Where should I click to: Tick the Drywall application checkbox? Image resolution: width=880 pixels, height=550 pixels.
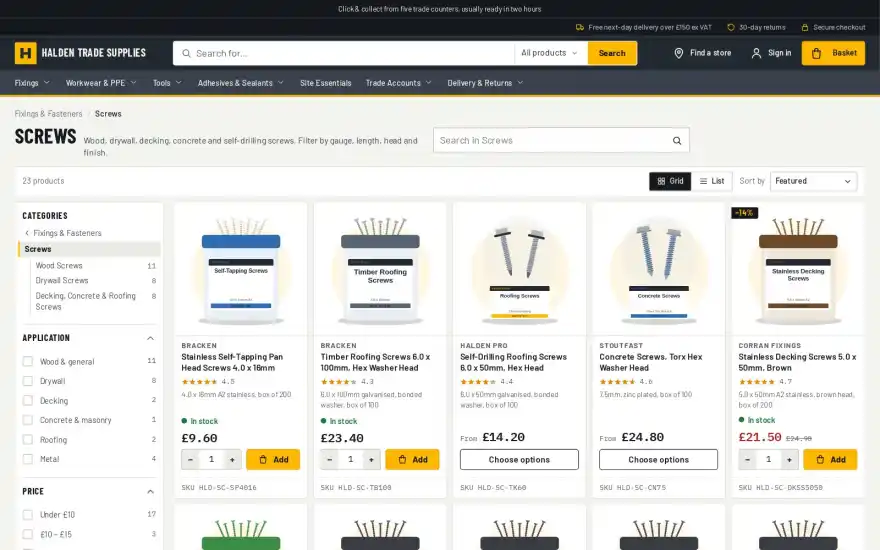[28, 381]
